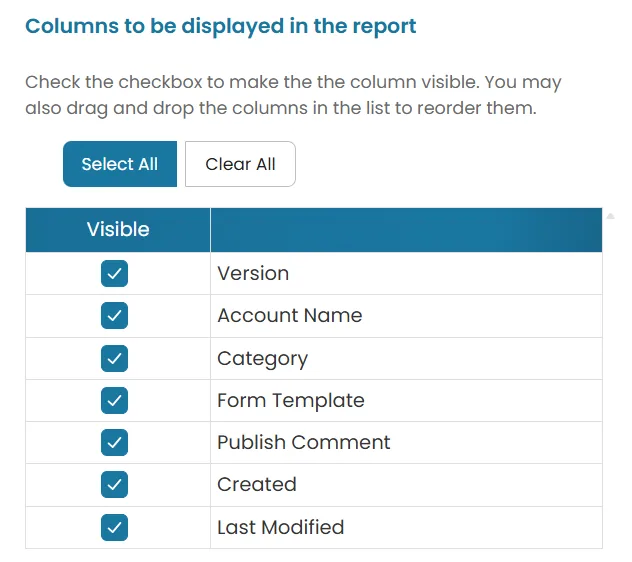The height and width of the screenshot is (562, 632).
Task: Uncheck the Last Modified checkbox
Action: [x=114, y=527]
